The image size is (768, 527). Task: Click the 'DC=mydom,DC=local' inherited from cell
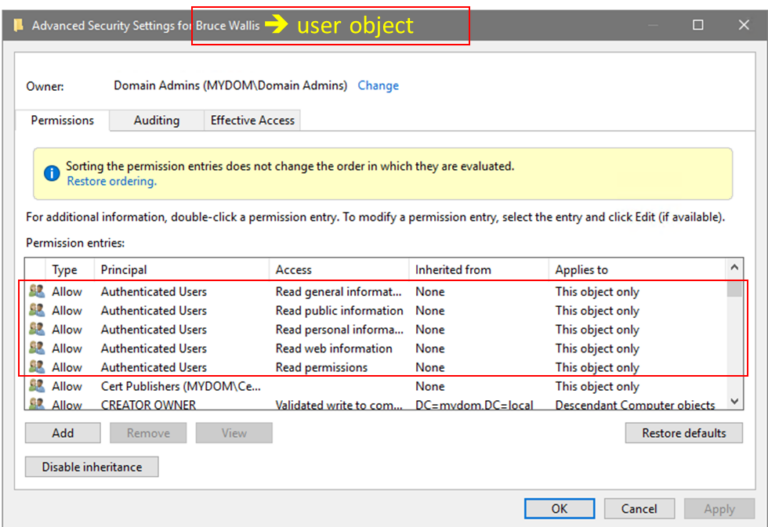coord(474,405)
